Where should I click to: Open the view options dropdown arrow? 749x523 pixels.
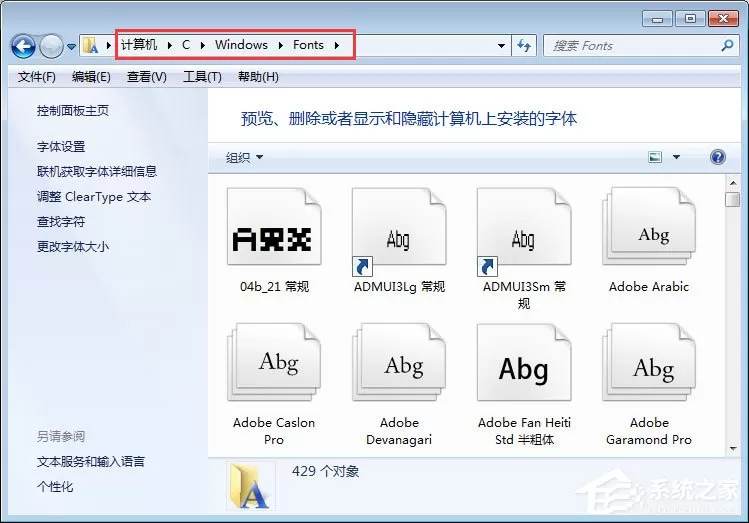coord(676,157)
